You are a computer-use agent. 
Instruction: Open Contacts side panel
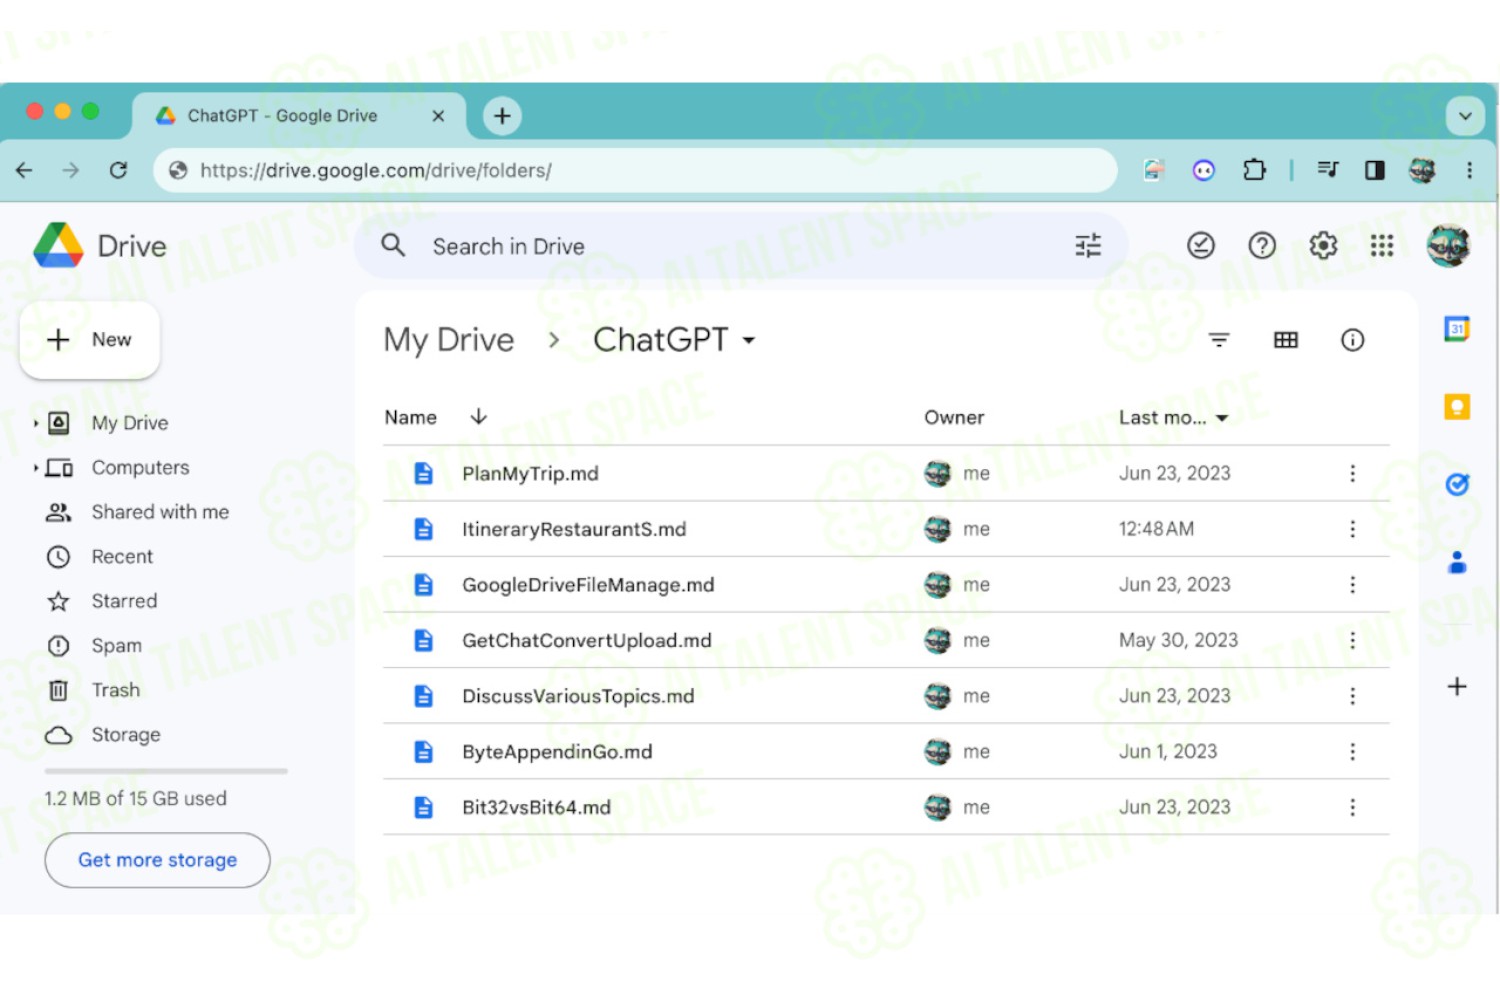1457,563
